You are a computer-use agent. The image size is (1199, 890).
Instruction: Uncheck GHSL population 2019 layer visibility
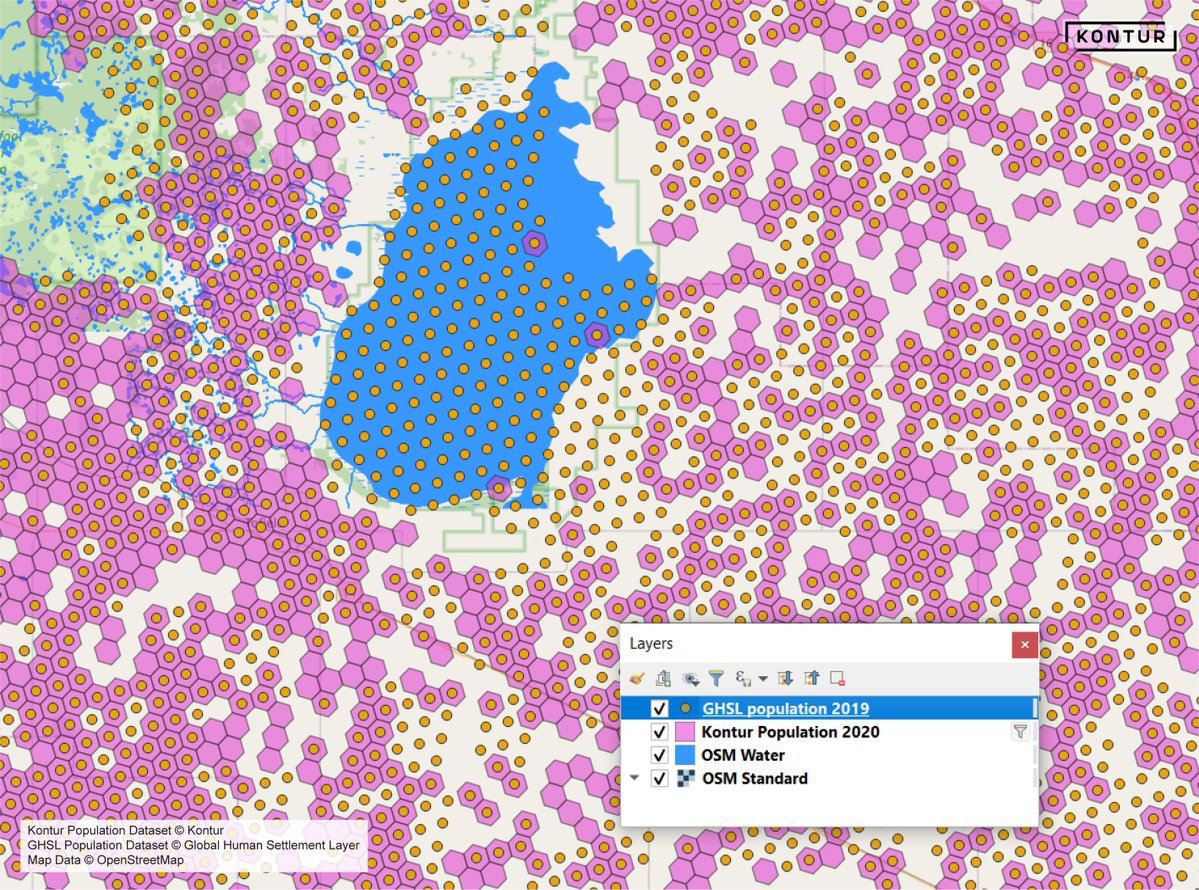pyautogui.click(x=659, y=708)
